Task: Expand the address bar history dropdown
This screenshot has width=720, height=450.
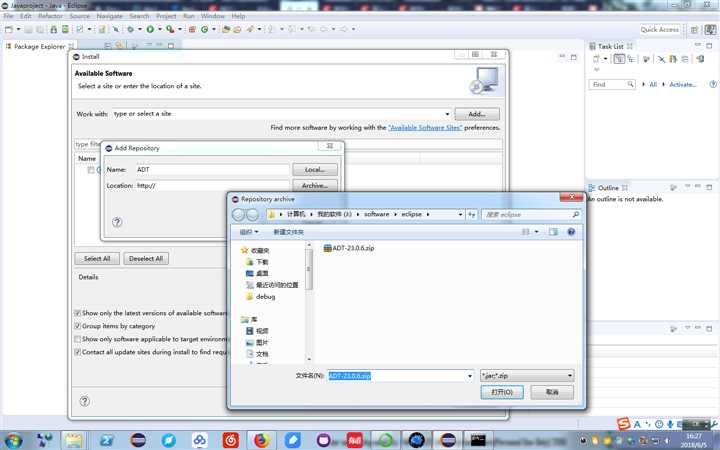Action: (460, 214)
